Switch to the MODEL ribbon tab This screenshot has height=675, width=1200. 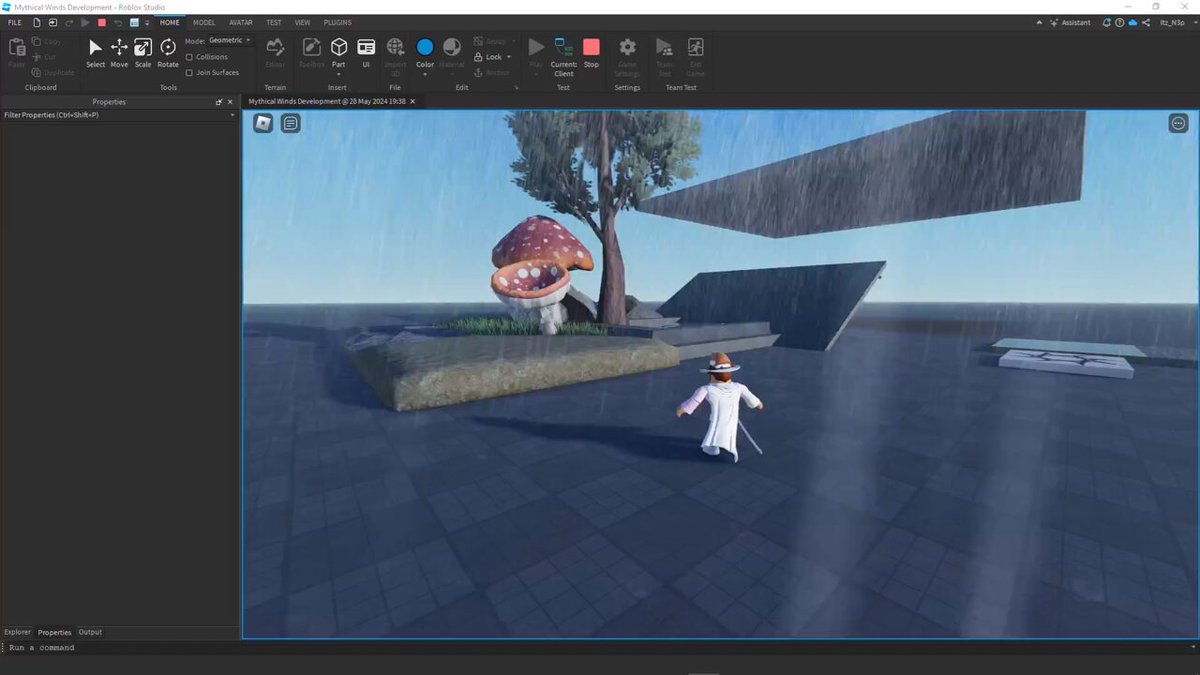[x=204, y=22]
